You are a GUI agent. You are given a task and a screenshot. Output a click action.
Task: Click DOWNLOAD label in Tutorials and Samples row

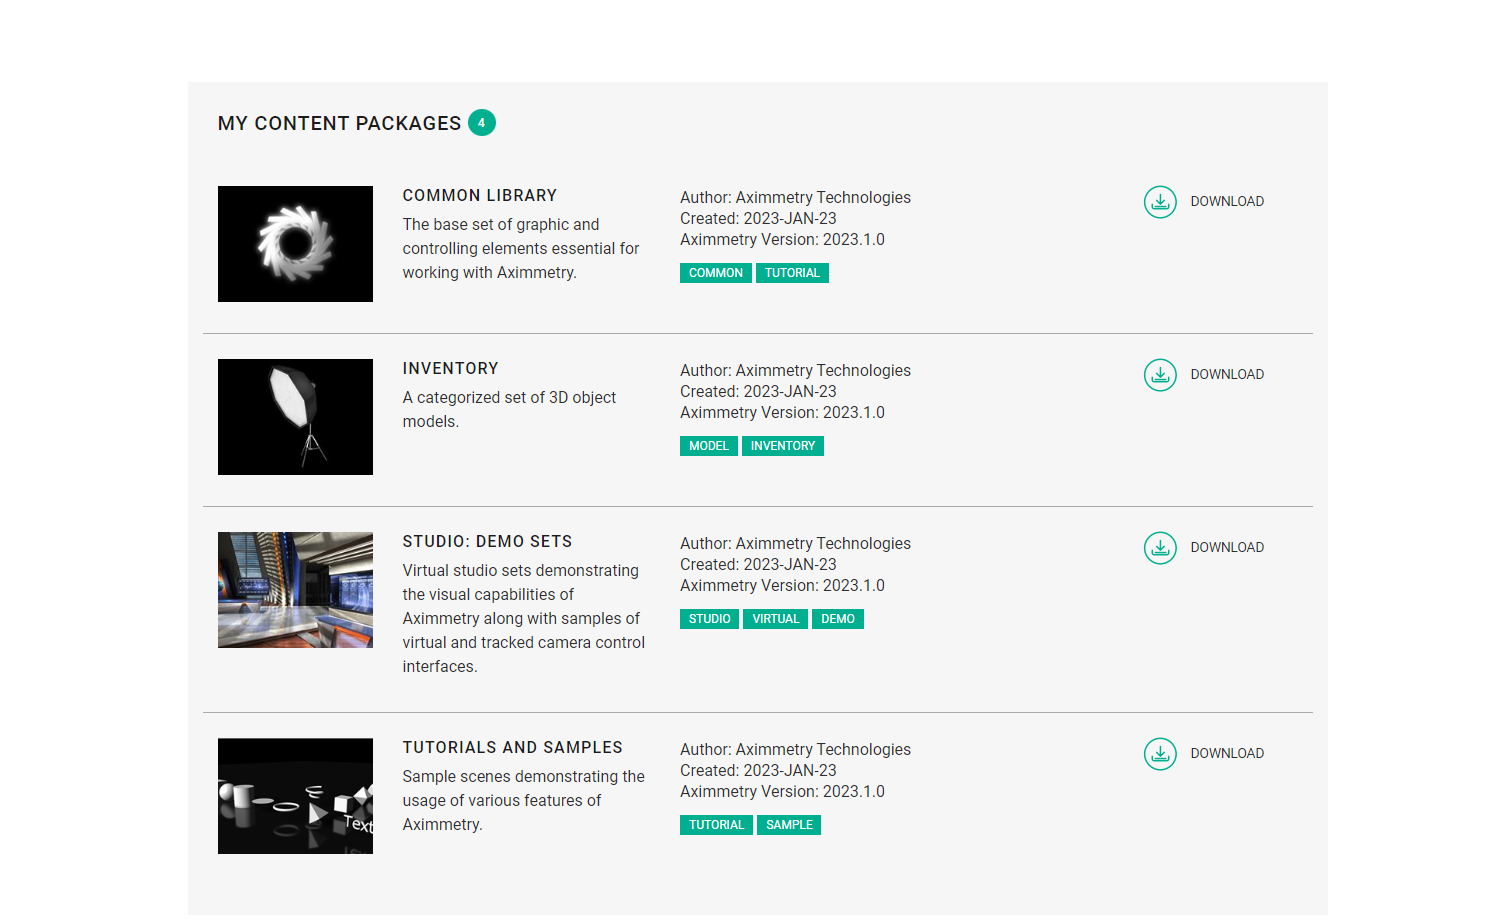click(1227, 753)
